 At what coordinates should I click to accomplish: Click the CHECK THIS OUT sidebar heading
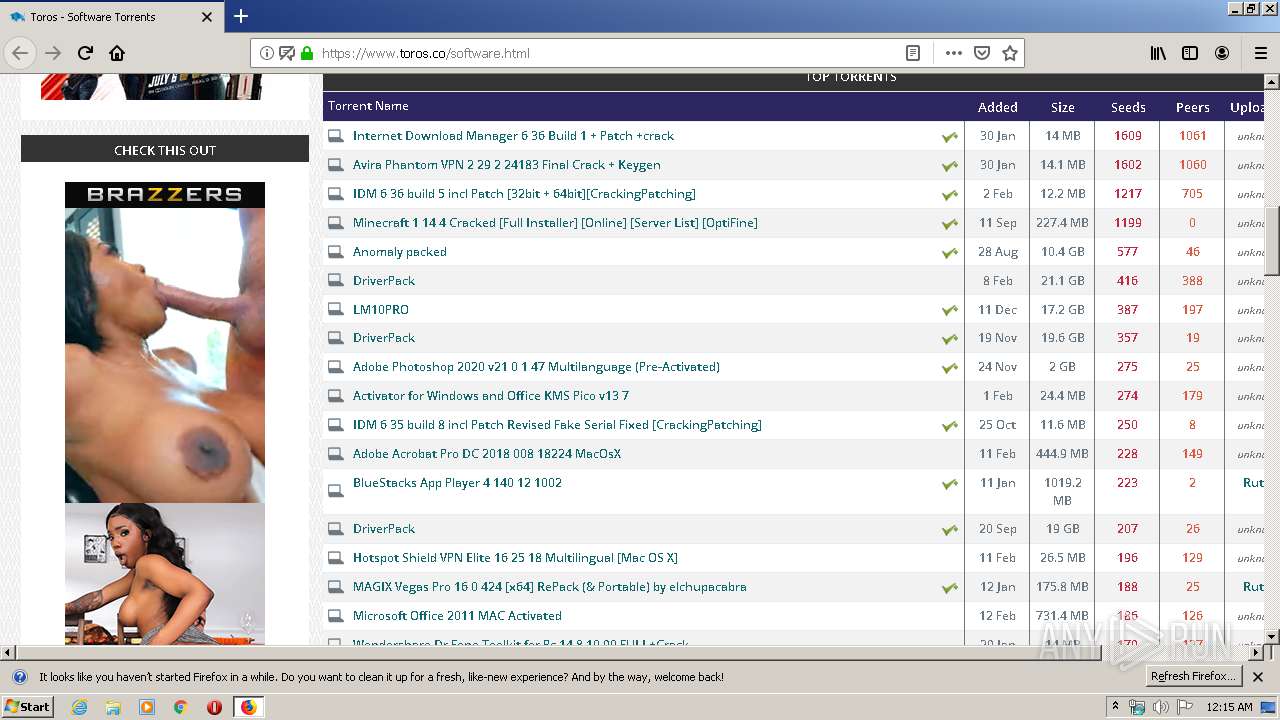165,150
